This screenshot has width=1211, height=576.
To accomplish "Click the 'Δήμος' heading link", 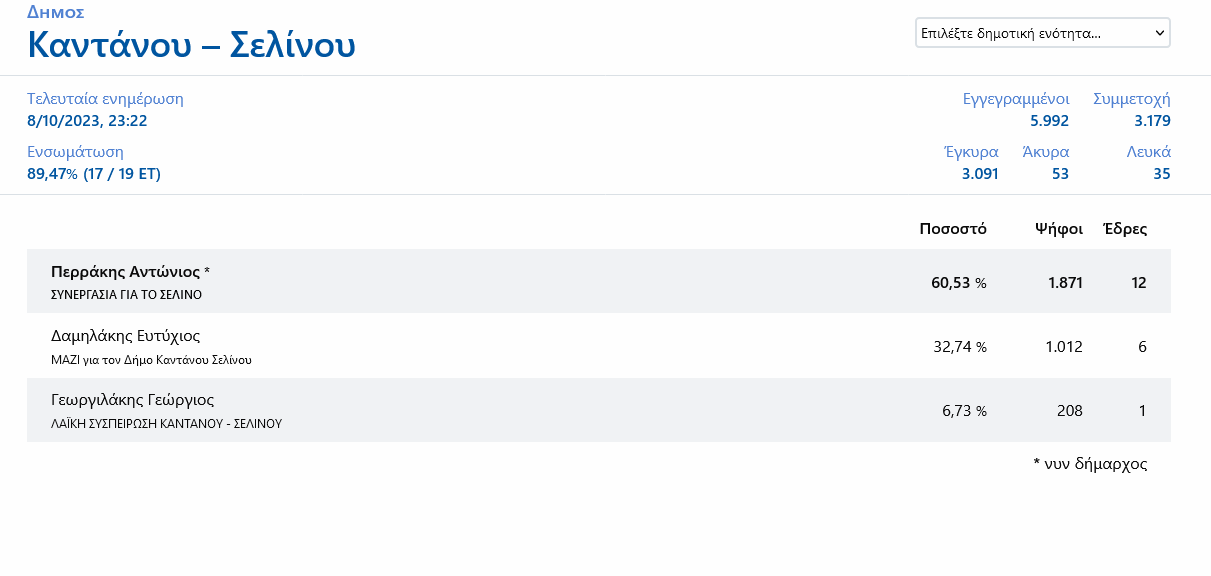I will tap(55, 12).
